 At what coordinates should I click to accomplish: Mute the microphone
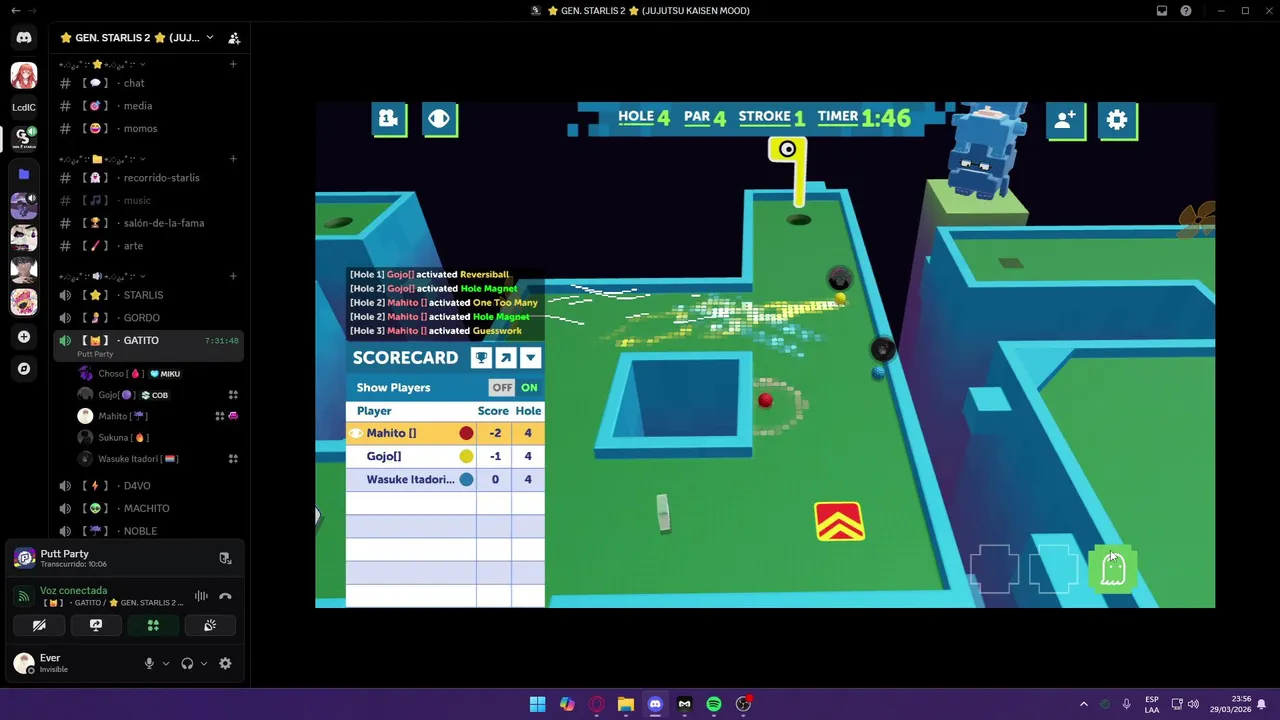(x=149, y=664)
